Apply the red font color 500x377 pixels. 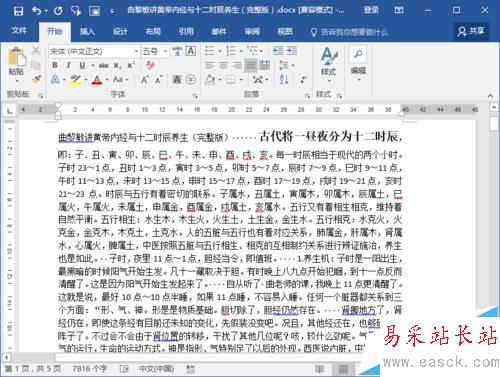(97, 80)
